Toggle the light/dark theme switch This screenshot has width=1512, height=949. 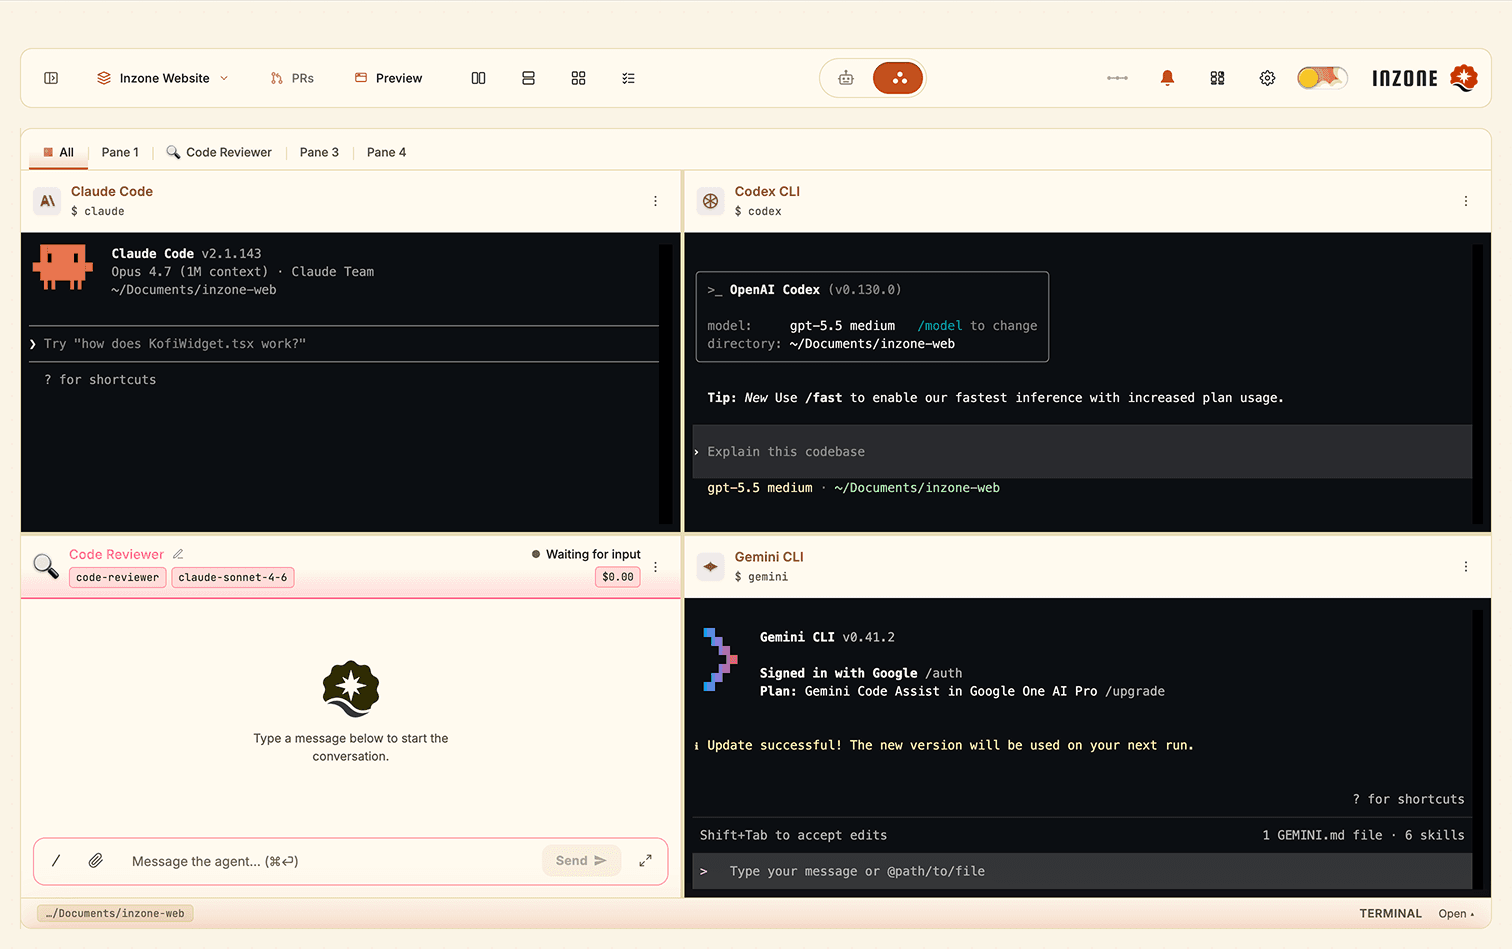1322,78
